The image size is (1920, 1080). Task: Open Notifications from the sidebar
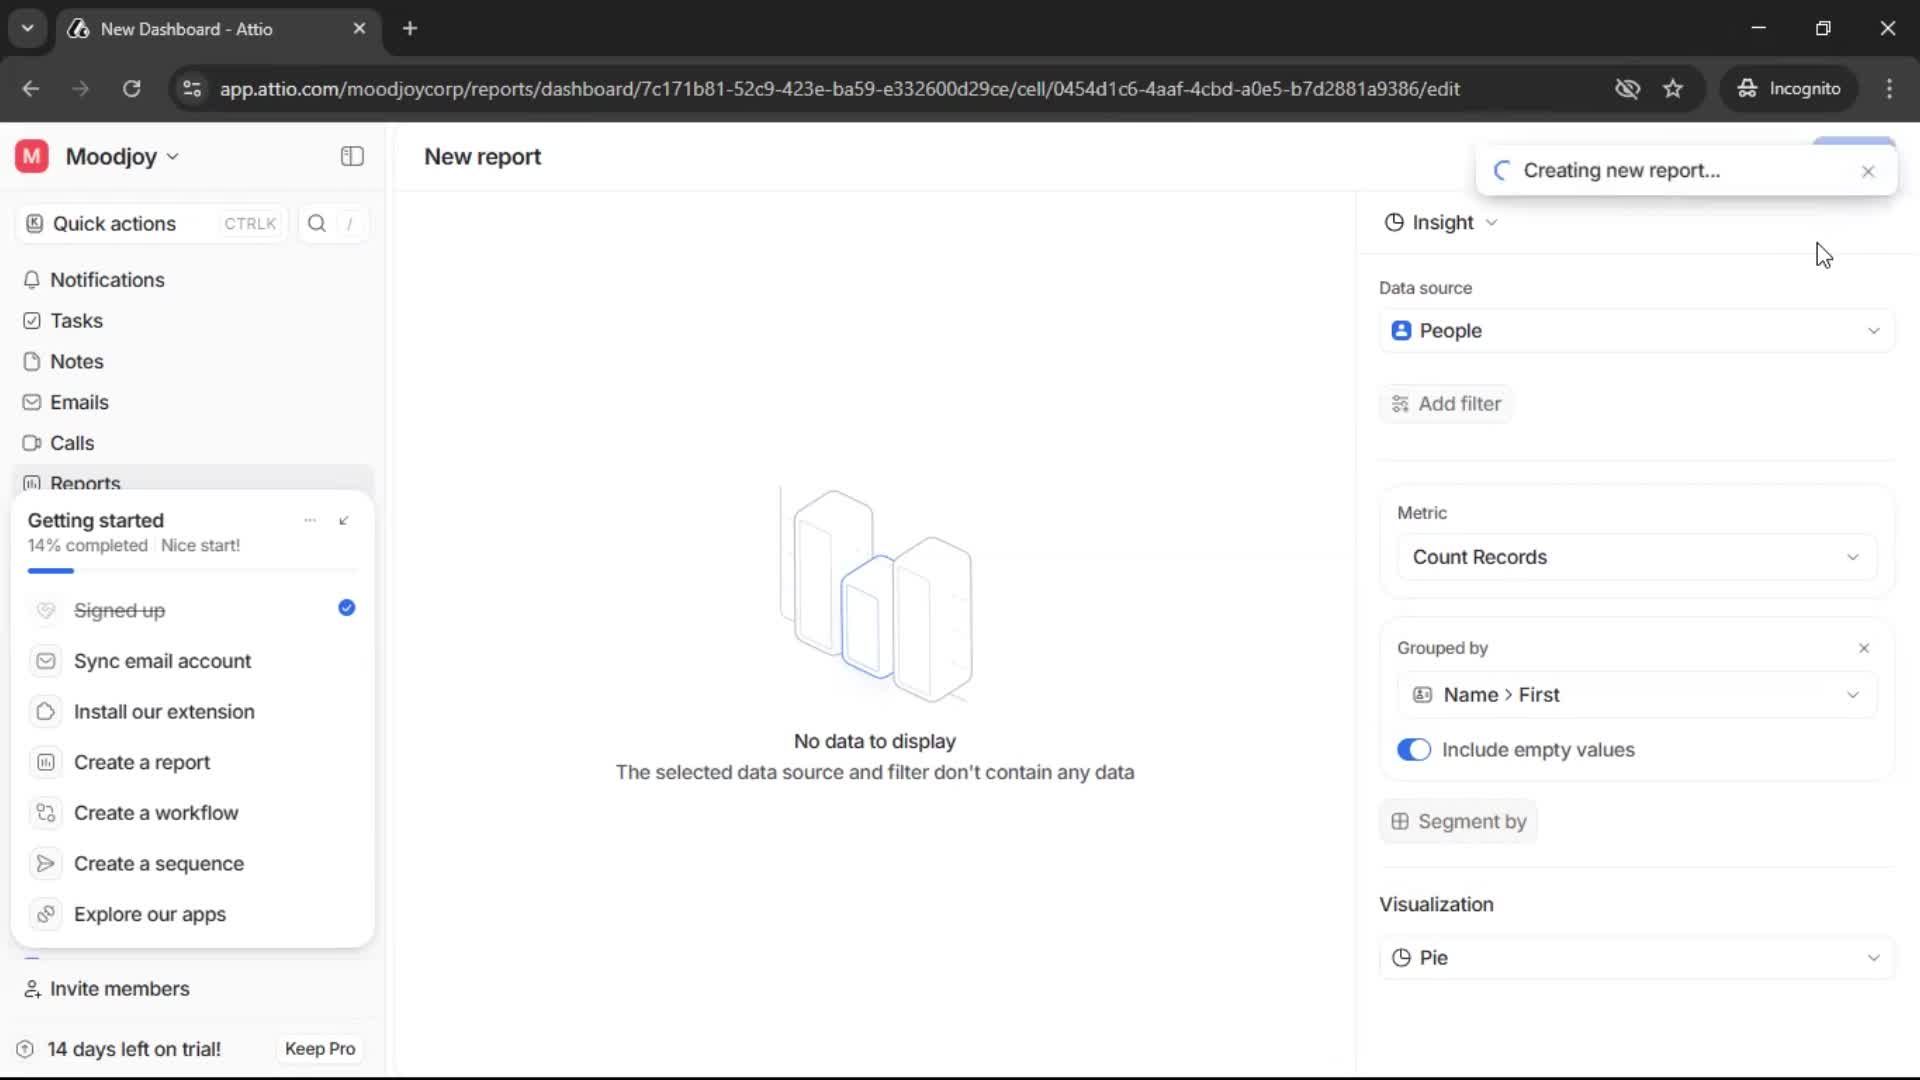coord(108,280)
